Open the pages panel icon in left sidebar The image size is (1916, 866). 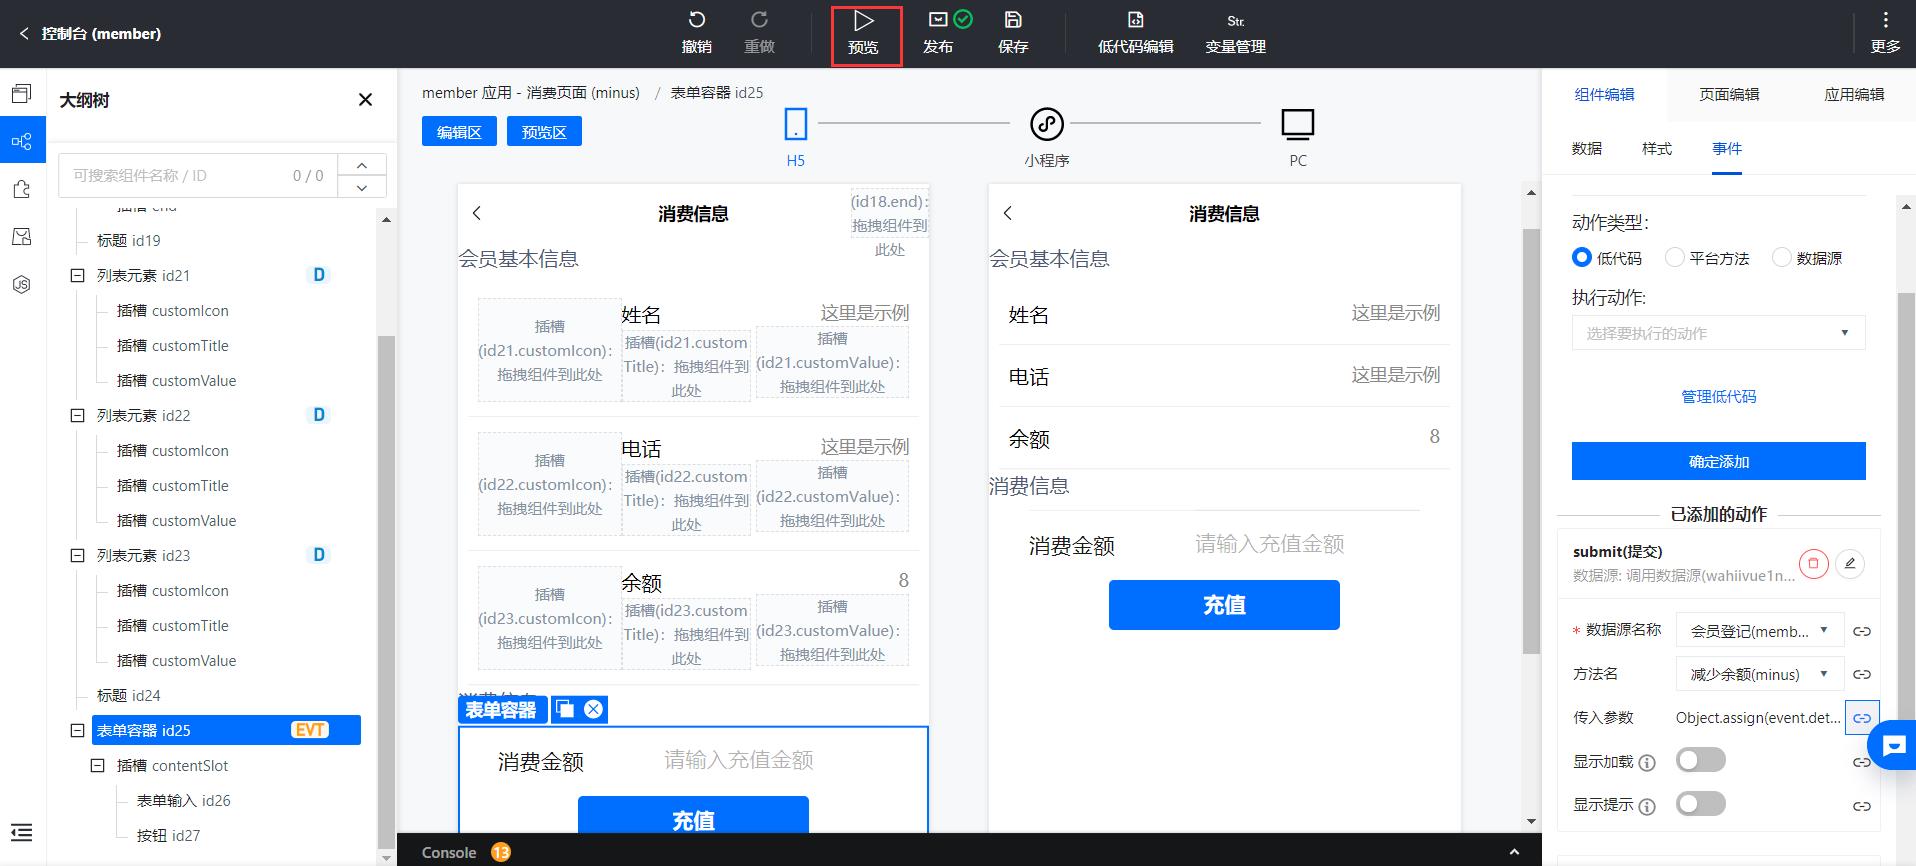coord(22,93)
